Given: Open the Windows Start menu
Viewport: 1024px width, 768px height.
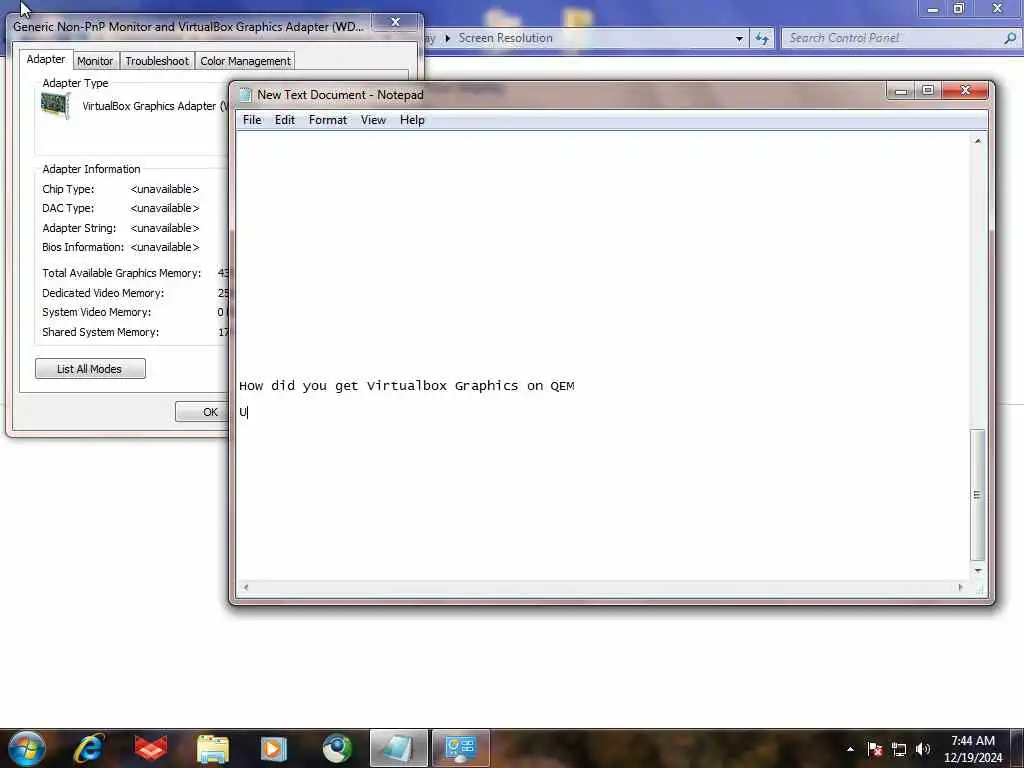Looking at the screenshot, I should pyautogui.click(x=26, y=748).
